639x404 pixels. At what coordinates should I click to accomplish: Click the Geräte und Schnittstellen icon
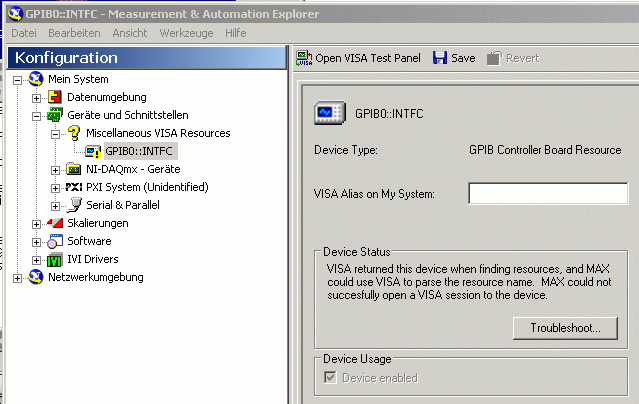(x=55, y=115)
